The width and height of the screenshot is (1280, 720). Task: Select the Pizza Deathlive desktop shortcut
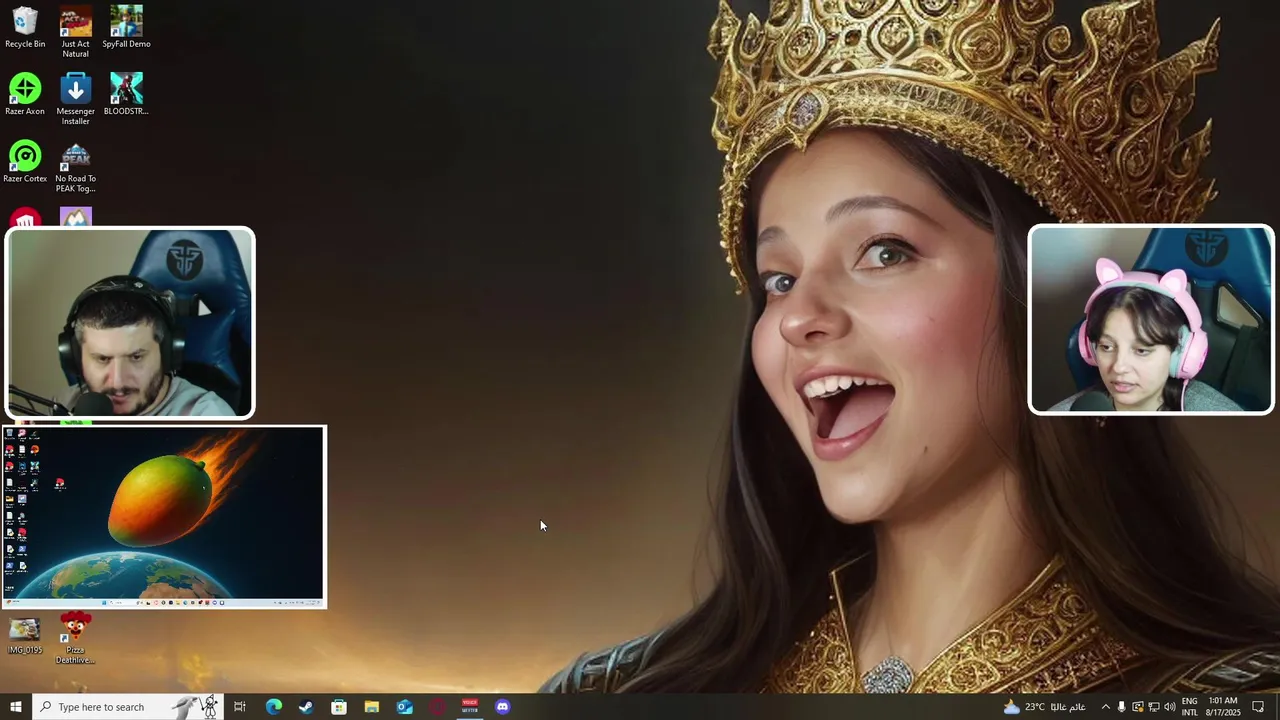75,639
